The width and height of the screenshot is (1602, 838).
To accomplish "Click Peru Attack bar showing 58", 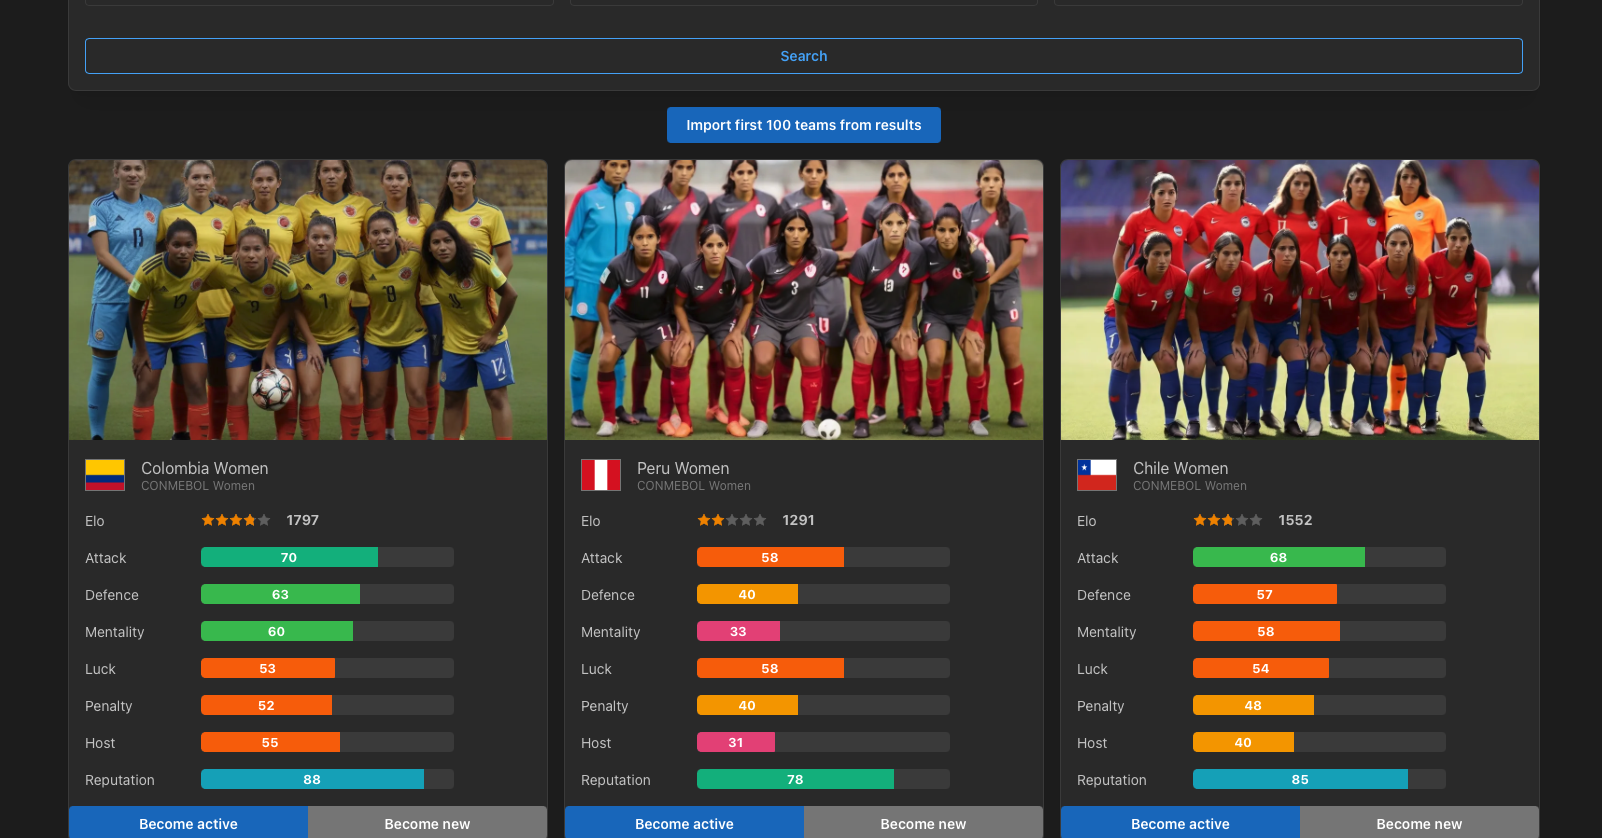I will (x=823, y=557).
